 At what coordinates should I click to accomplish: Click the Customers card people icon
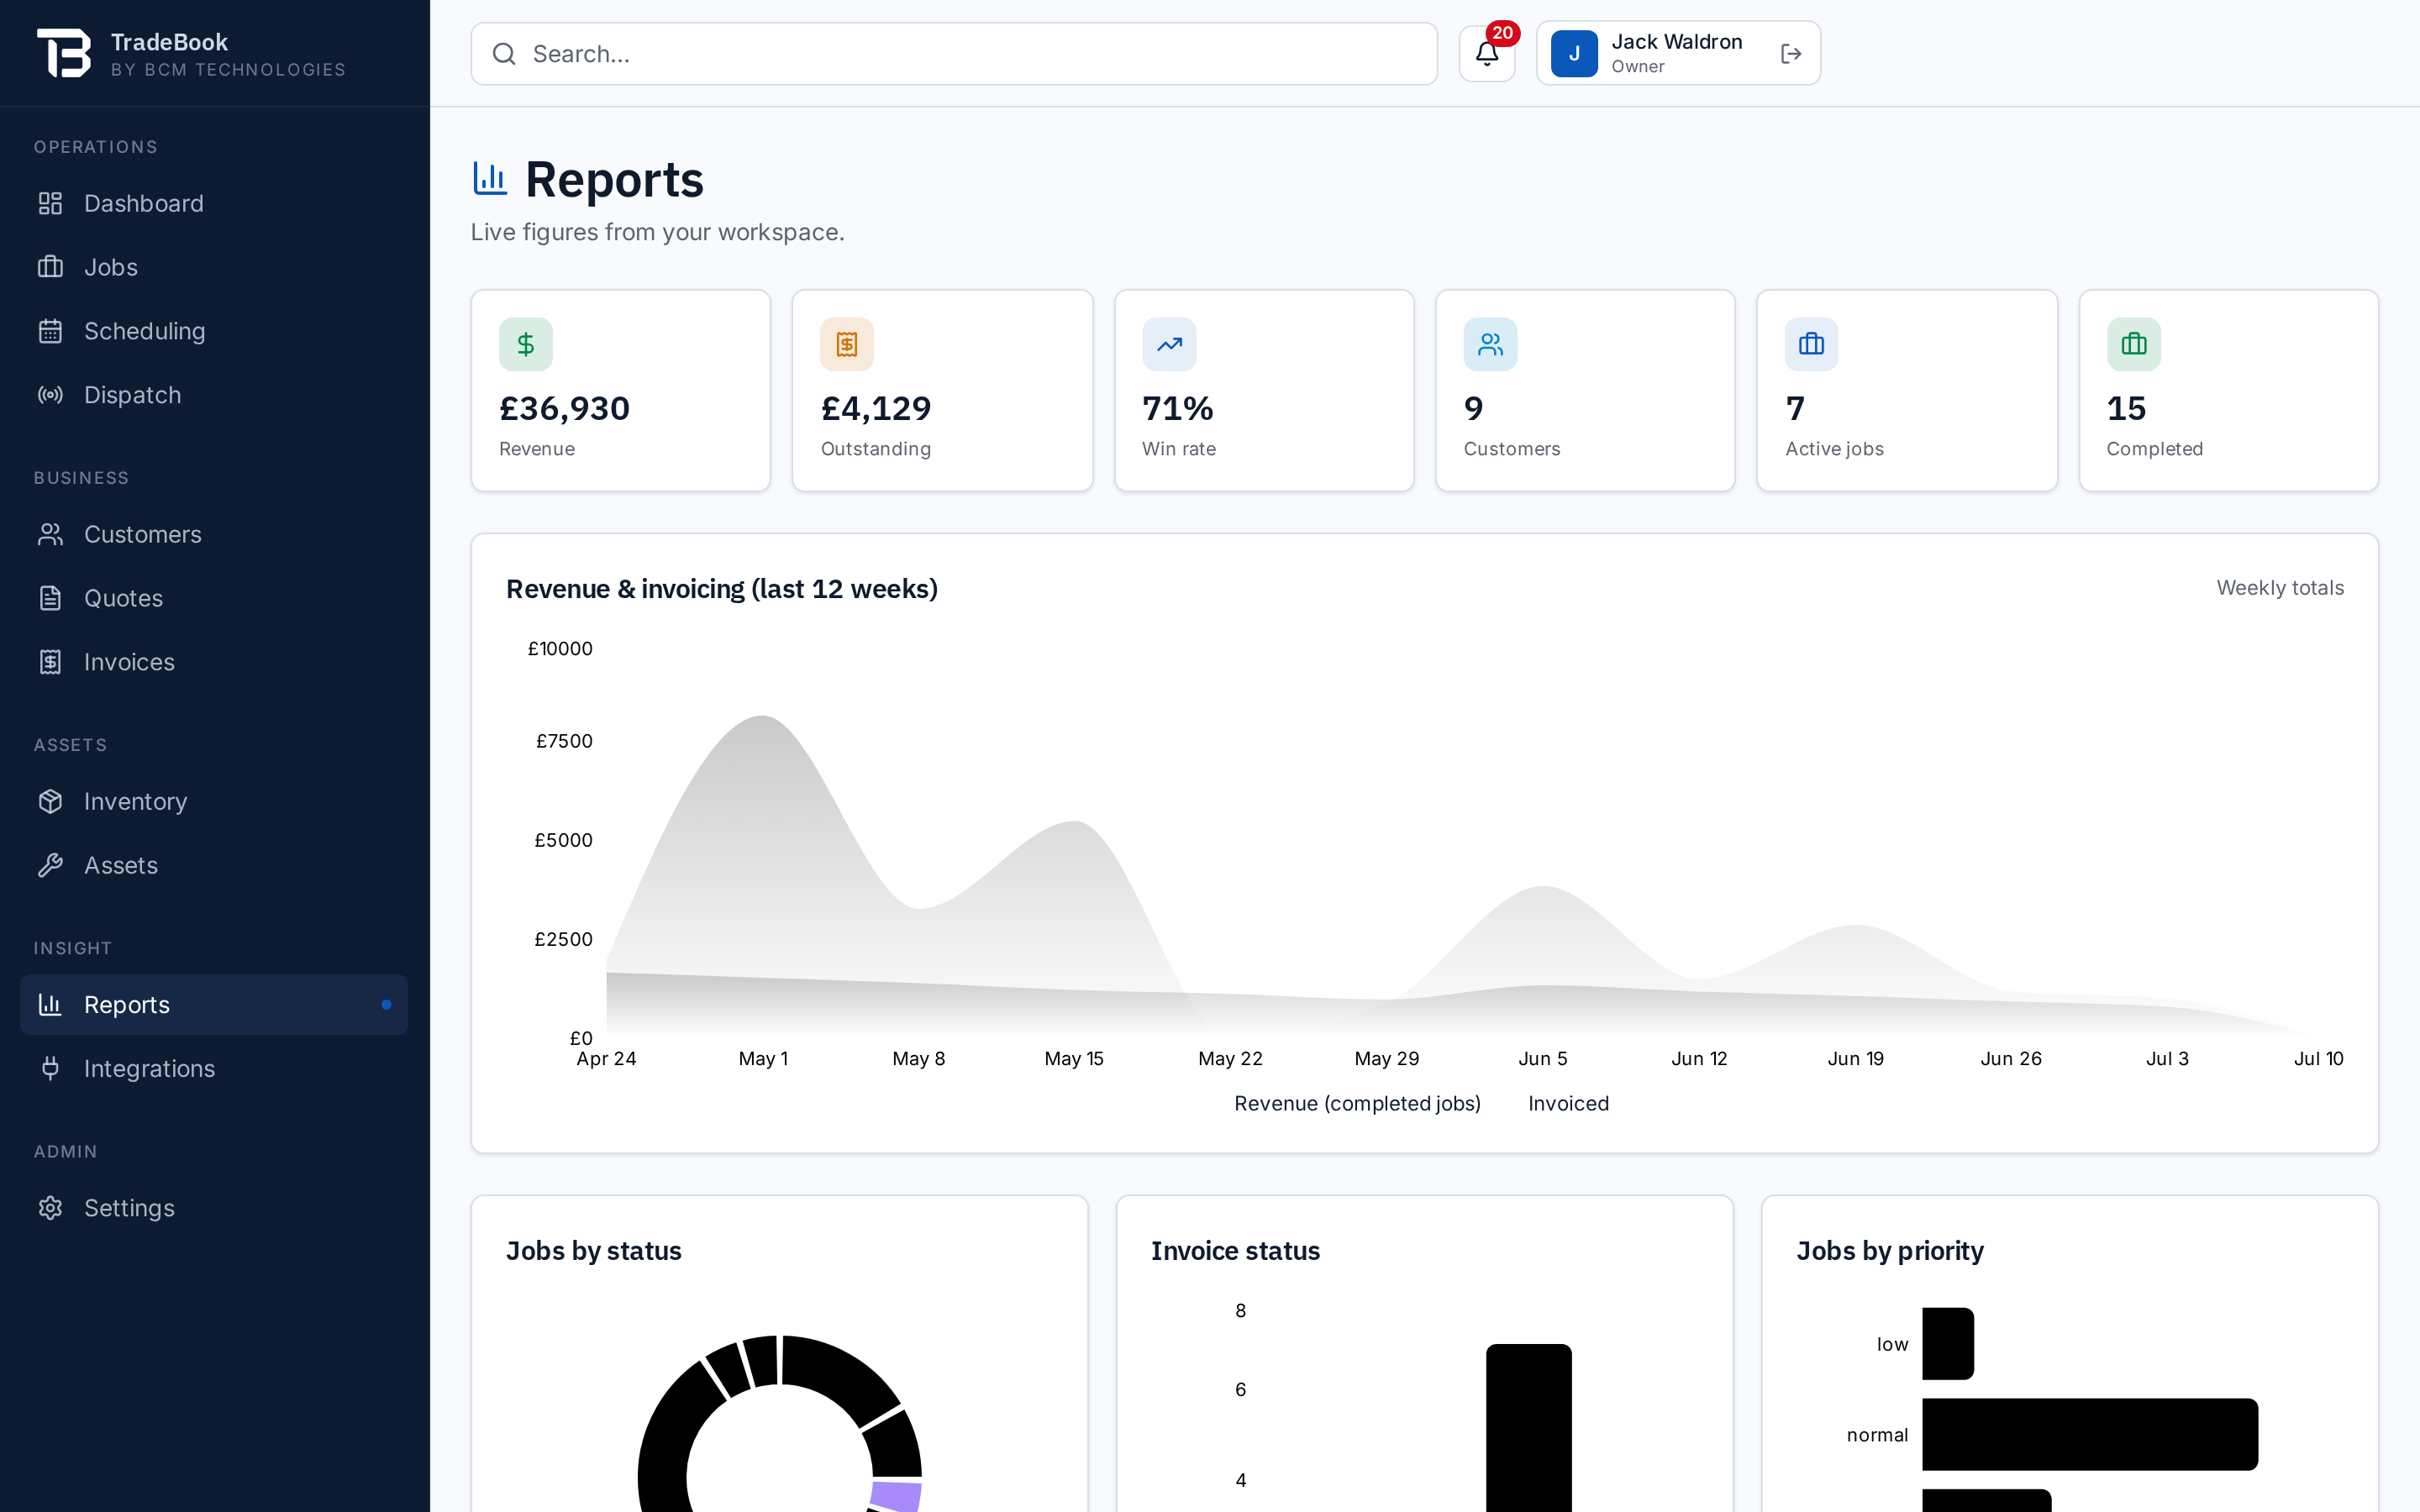tap(1490, 344)
